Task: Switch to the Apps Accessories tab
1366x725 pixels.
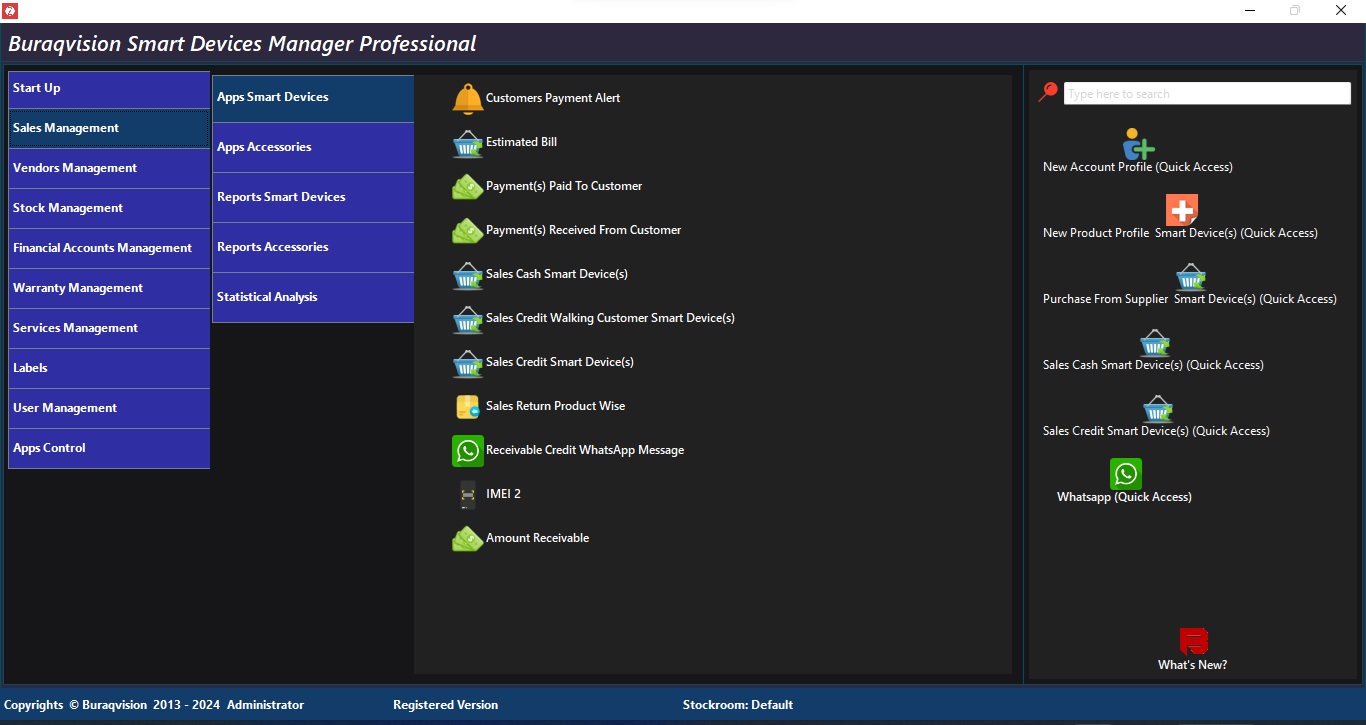Action: [x=313, y=147]
